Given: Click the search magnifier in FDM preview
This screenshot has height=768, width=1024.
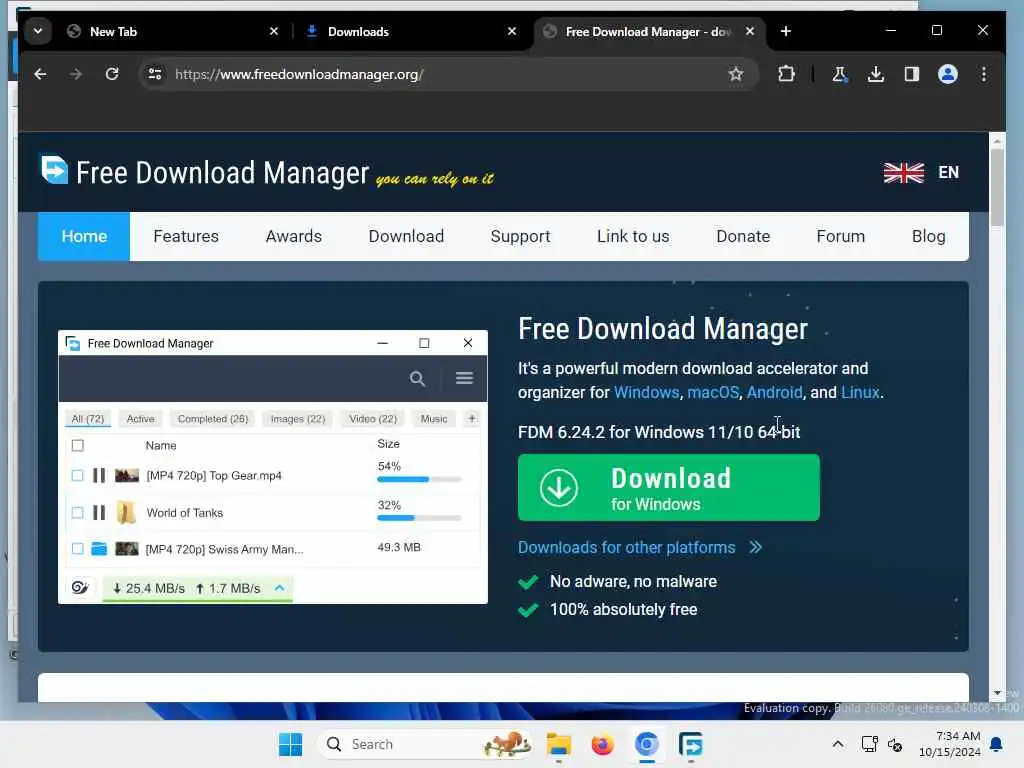Looking at the screenshot, I should (417, 379).
